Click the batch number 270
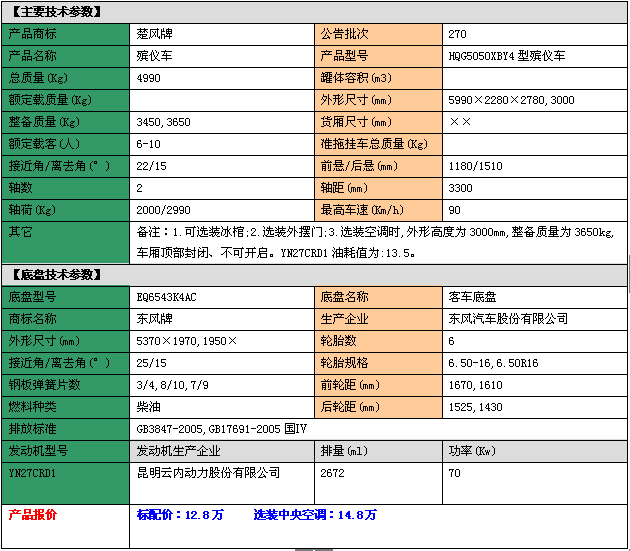630x551 pixels. click(x=457, y=34)
